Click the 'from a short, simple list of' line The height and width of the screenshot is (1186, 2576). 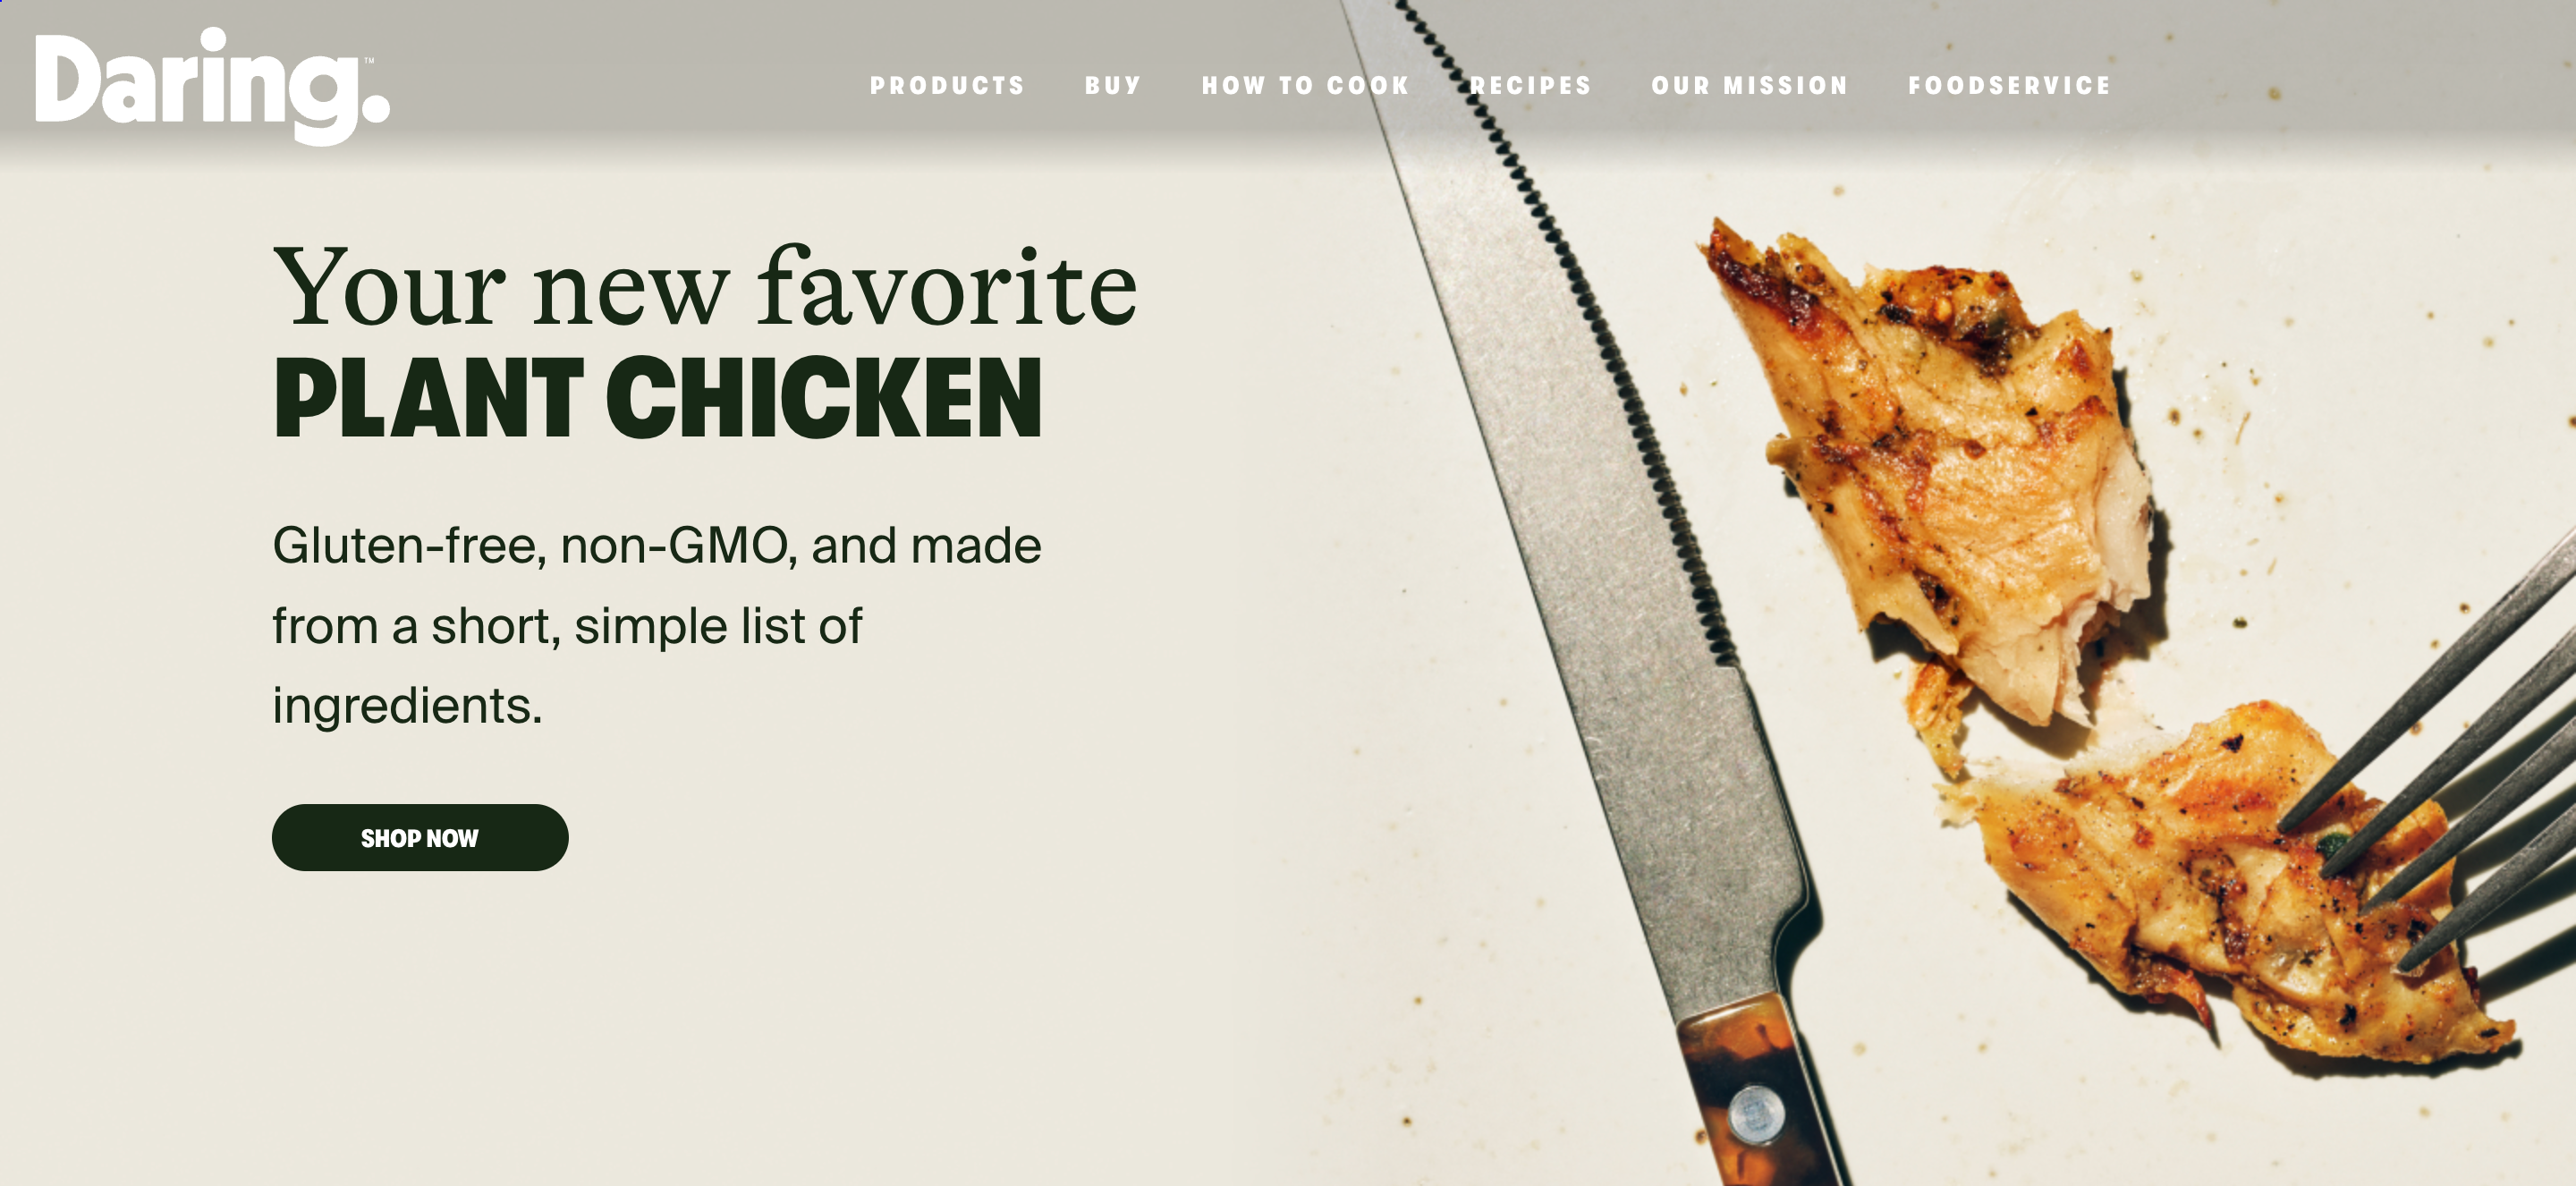(567, 626)
